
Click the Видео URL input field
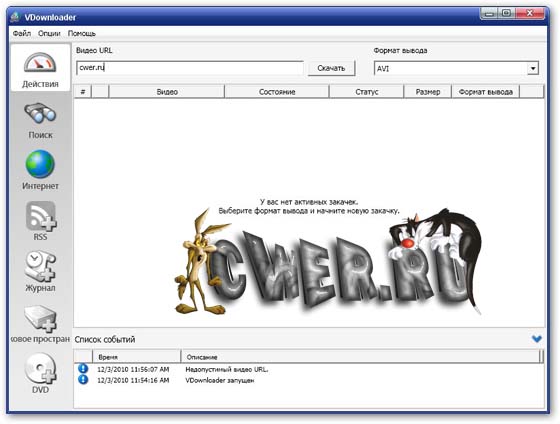click(190, 68)
